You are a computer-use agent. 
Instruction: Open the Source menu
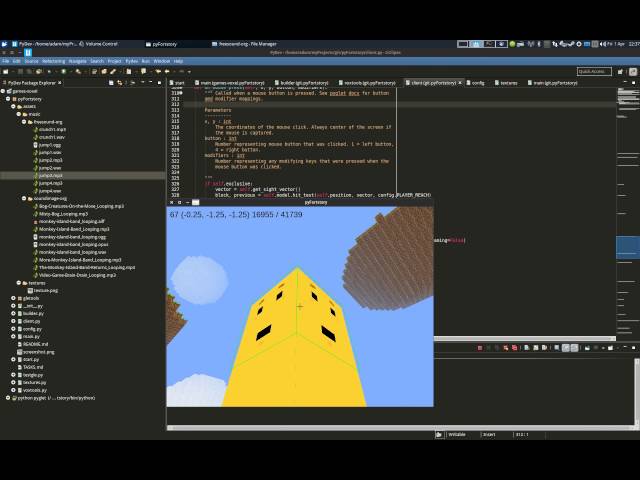[x=31, y=61]
